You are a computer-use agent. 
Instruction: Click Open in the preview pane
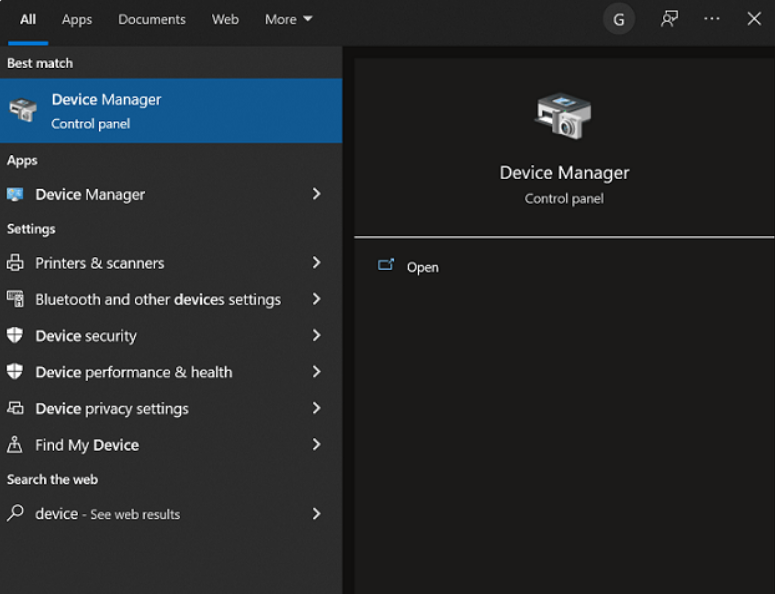tap(422, 267)
